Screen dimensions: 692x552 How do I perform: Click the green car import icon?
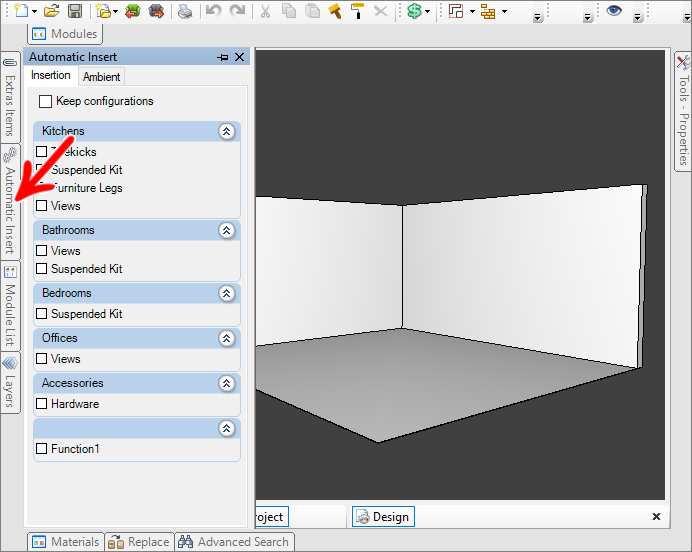click(133, 11)
